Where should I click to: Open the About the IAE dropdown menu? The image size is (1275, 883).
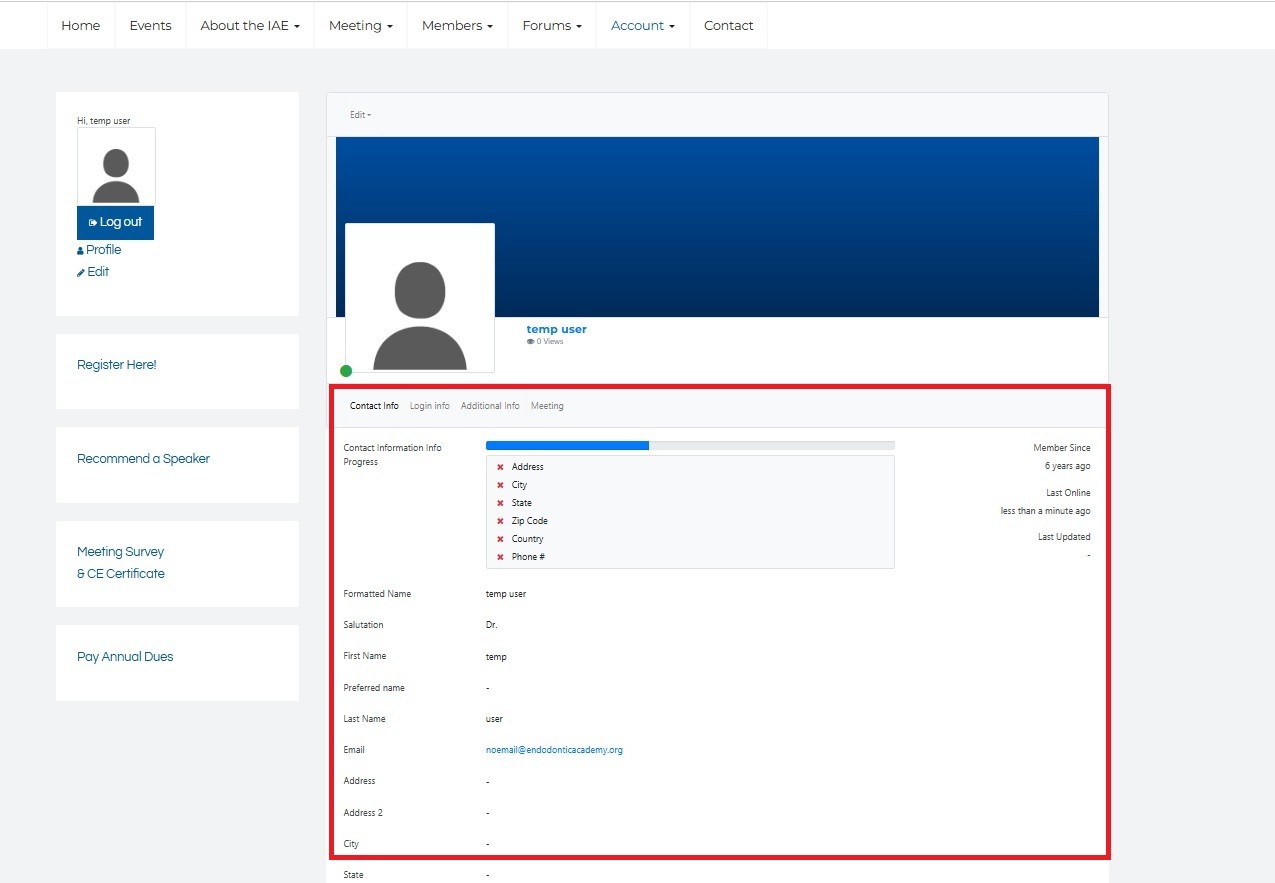click(250, 26)
